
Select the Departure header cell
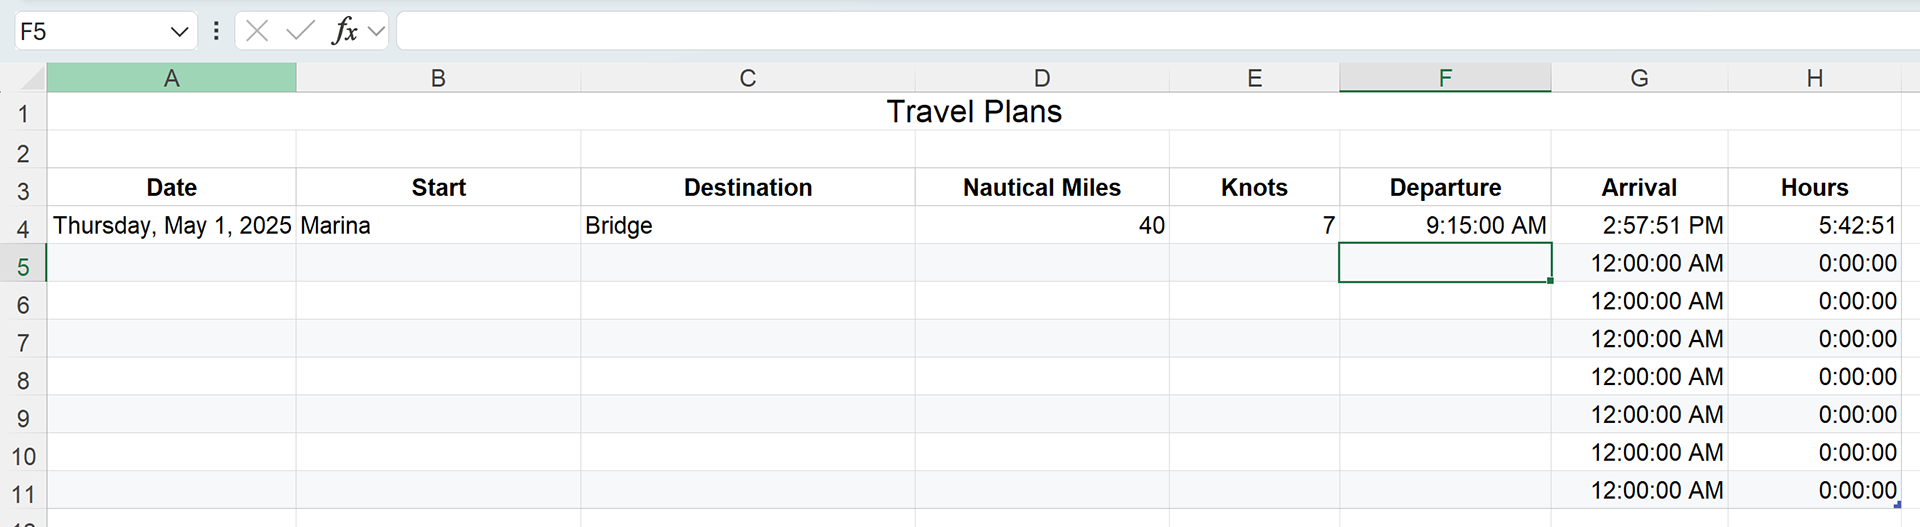point(1445,187)
